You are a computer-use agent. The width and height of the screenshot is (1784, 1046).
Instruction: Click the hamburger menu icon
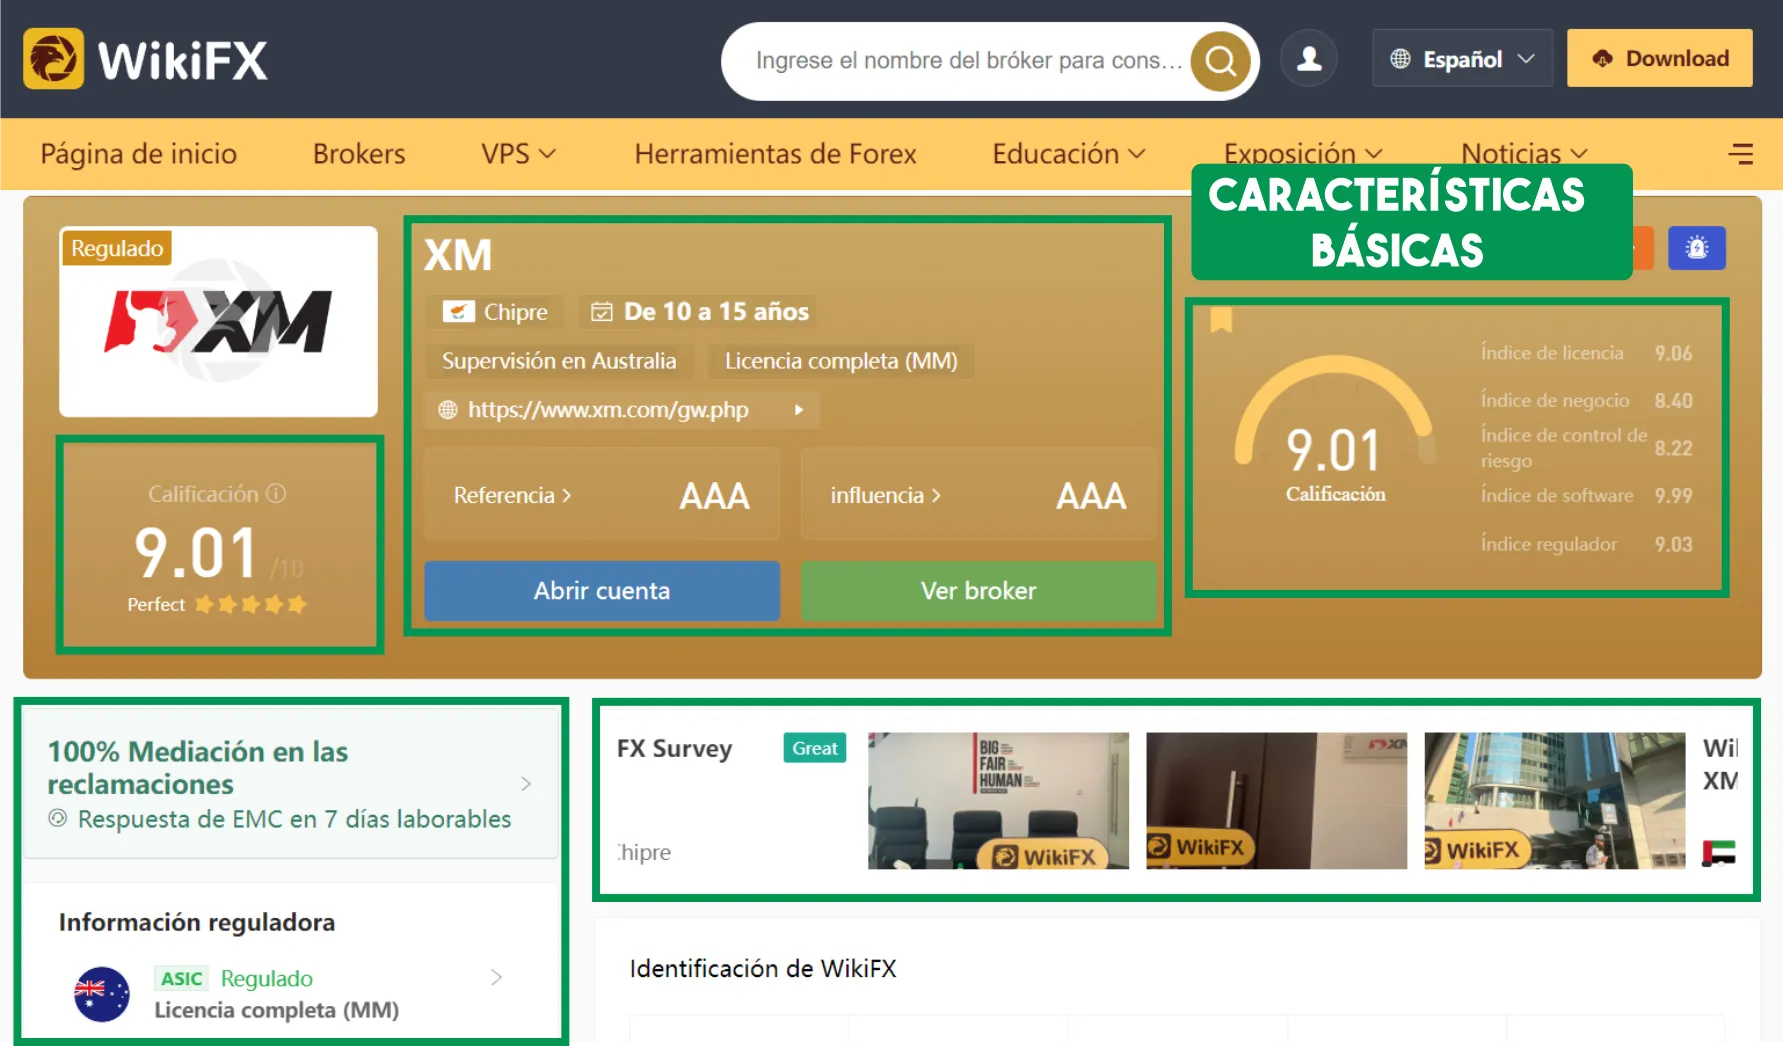point(1741,153)
